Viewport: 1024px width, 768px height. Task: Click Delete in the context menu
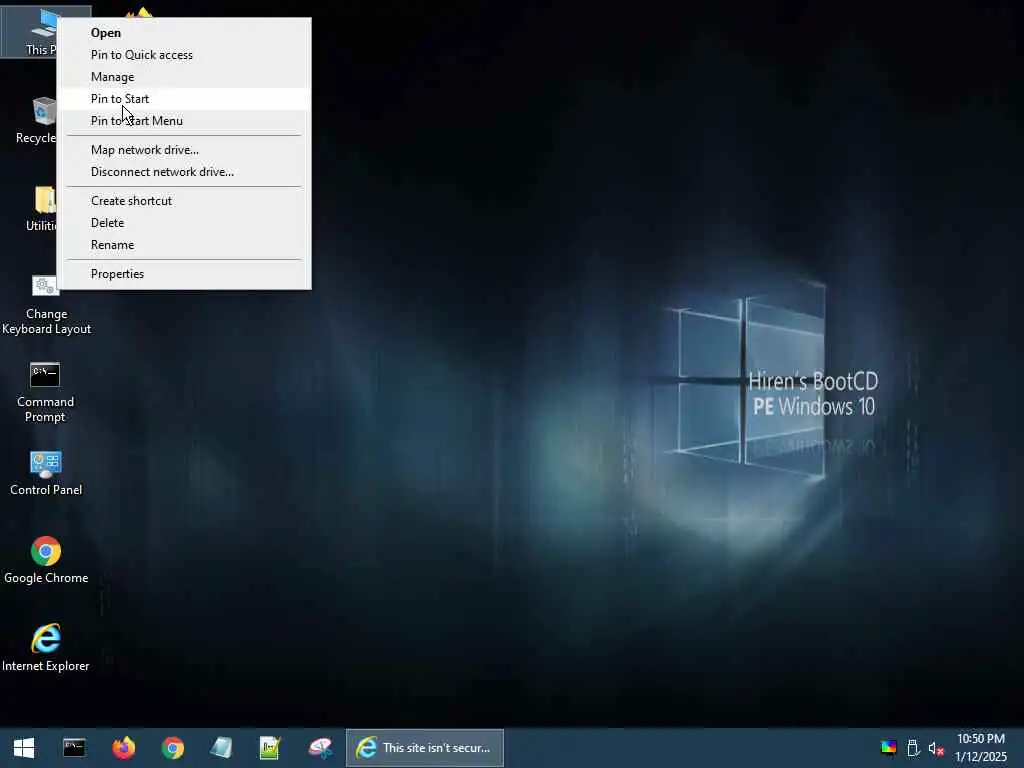tap(184, 223)
